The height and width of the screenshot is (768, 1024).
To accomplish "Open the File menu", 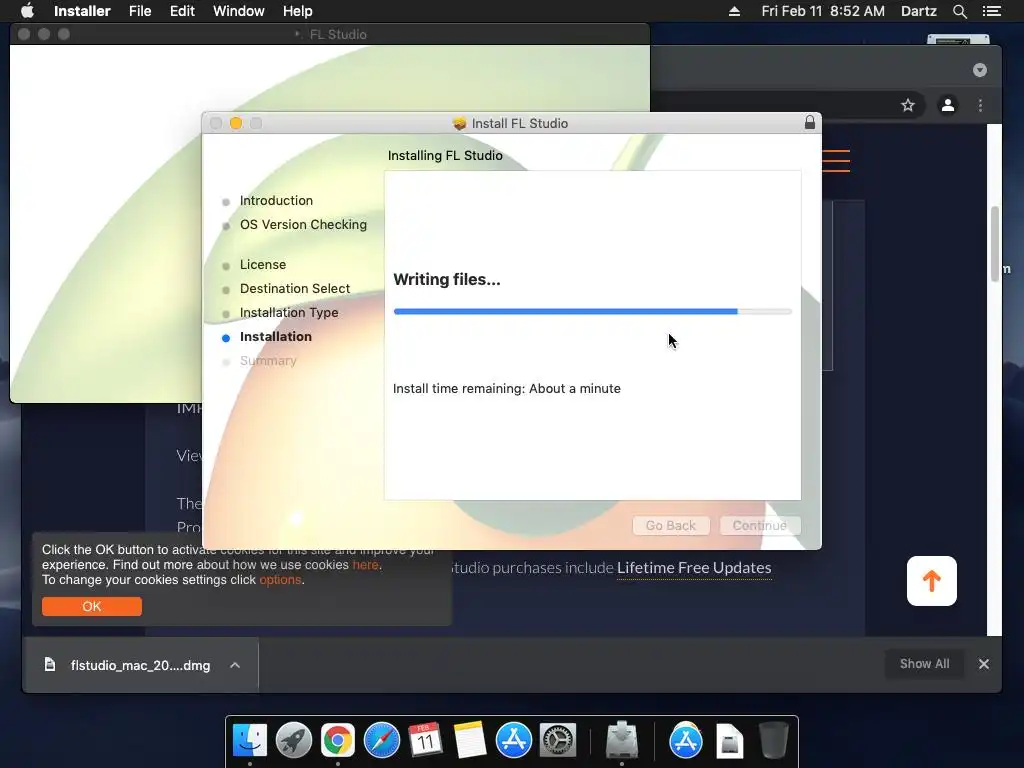I will click(x=140, y=11).
